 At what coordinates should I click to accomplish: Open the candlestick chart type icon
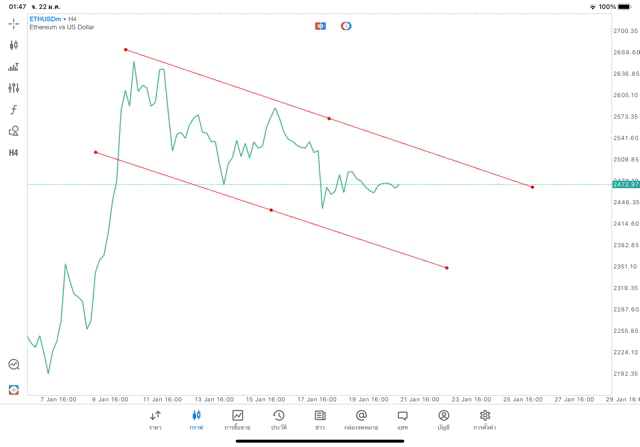coord(14,45)
